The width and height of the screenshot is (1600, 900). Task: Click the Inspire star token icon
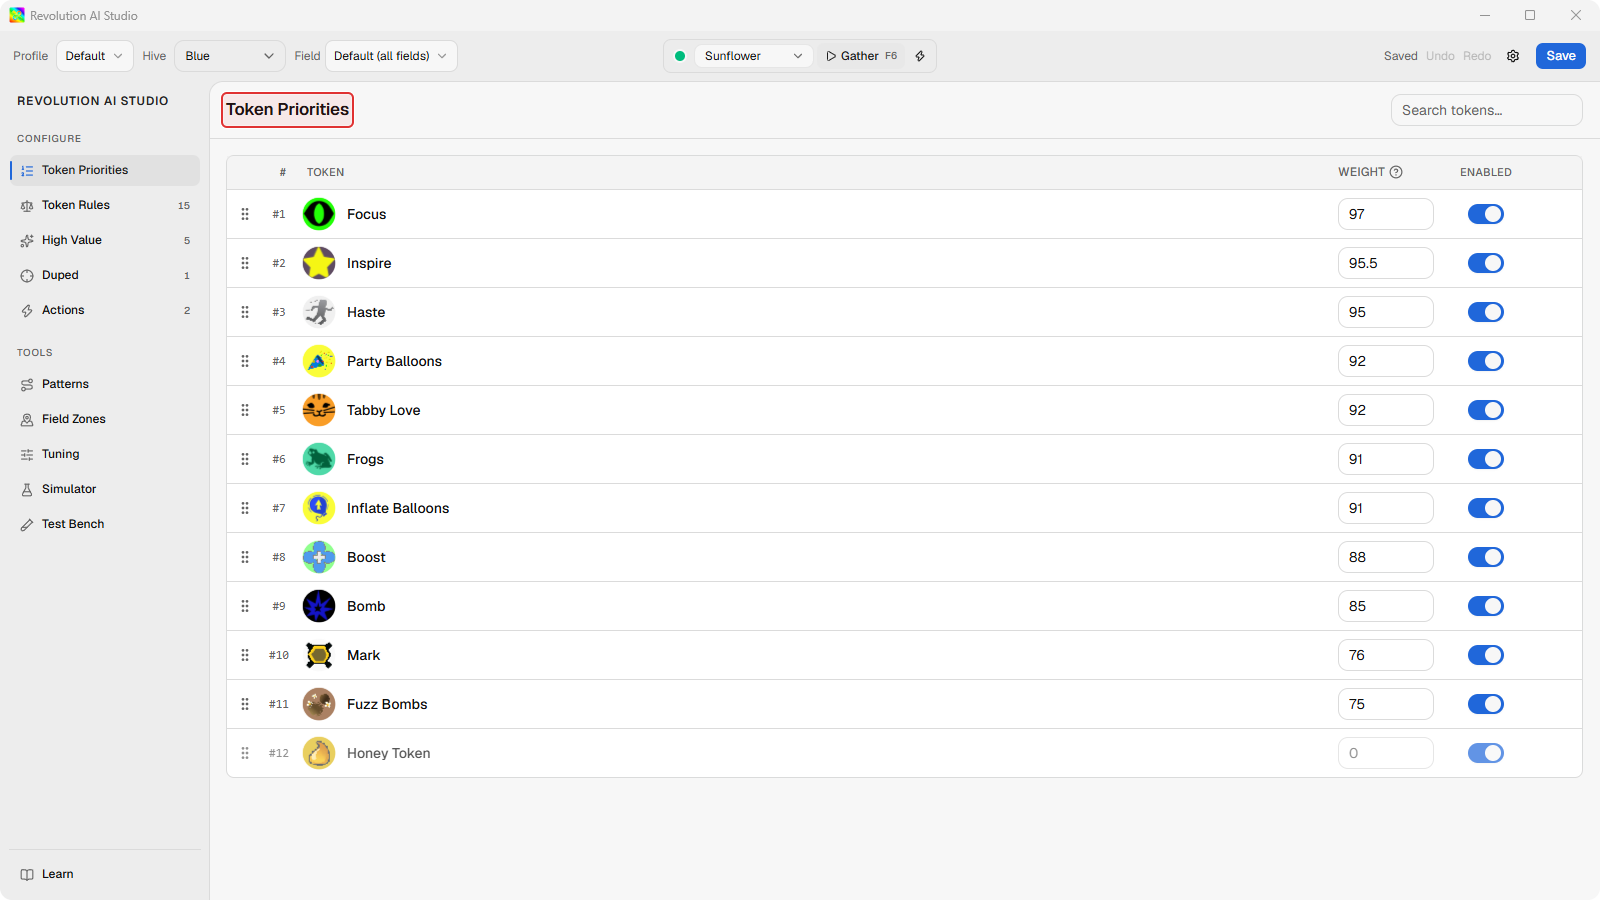point(319,263)
